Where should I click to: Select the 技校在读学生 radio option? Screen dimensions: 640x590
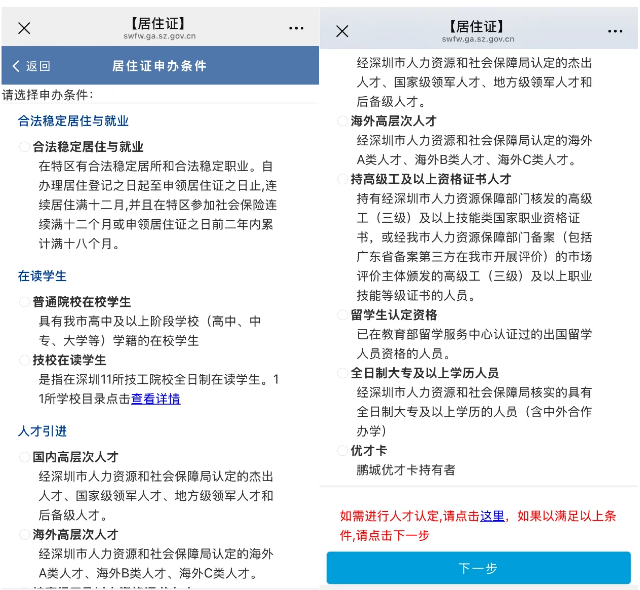[x=24, y=360]
